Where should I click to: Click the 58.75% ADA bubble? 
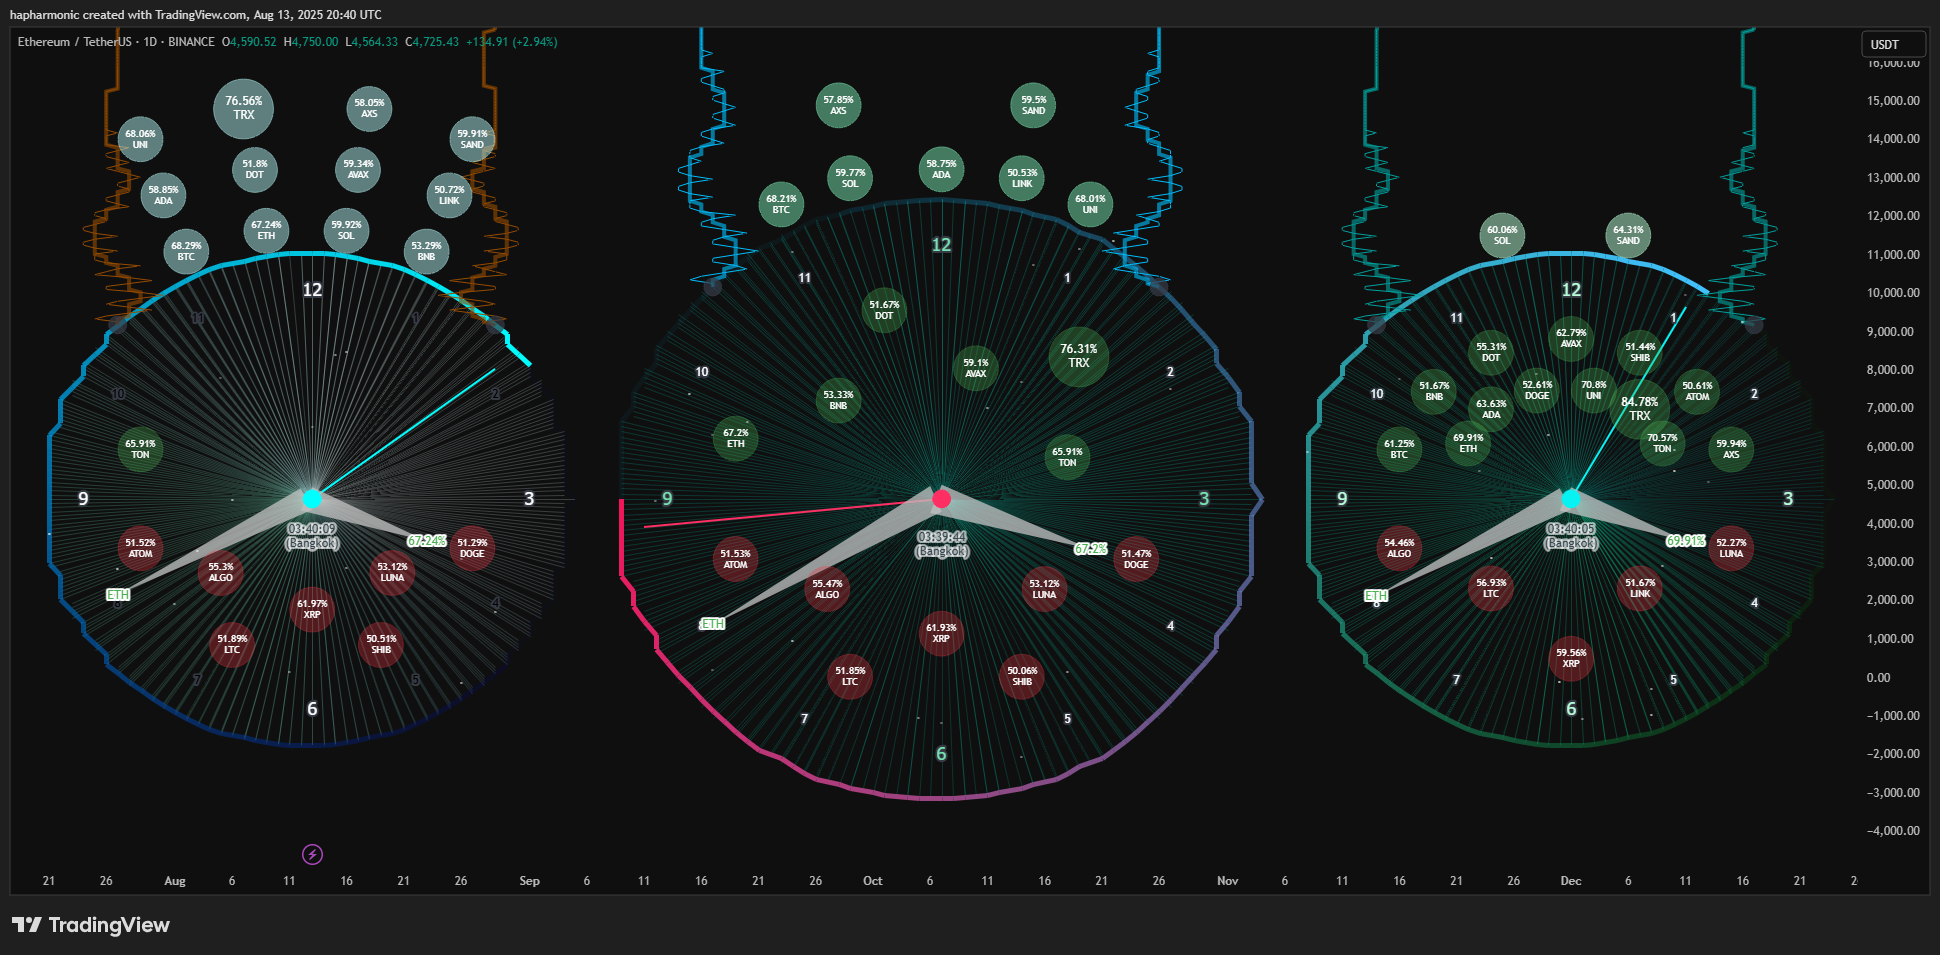click(x=941, y=169)
